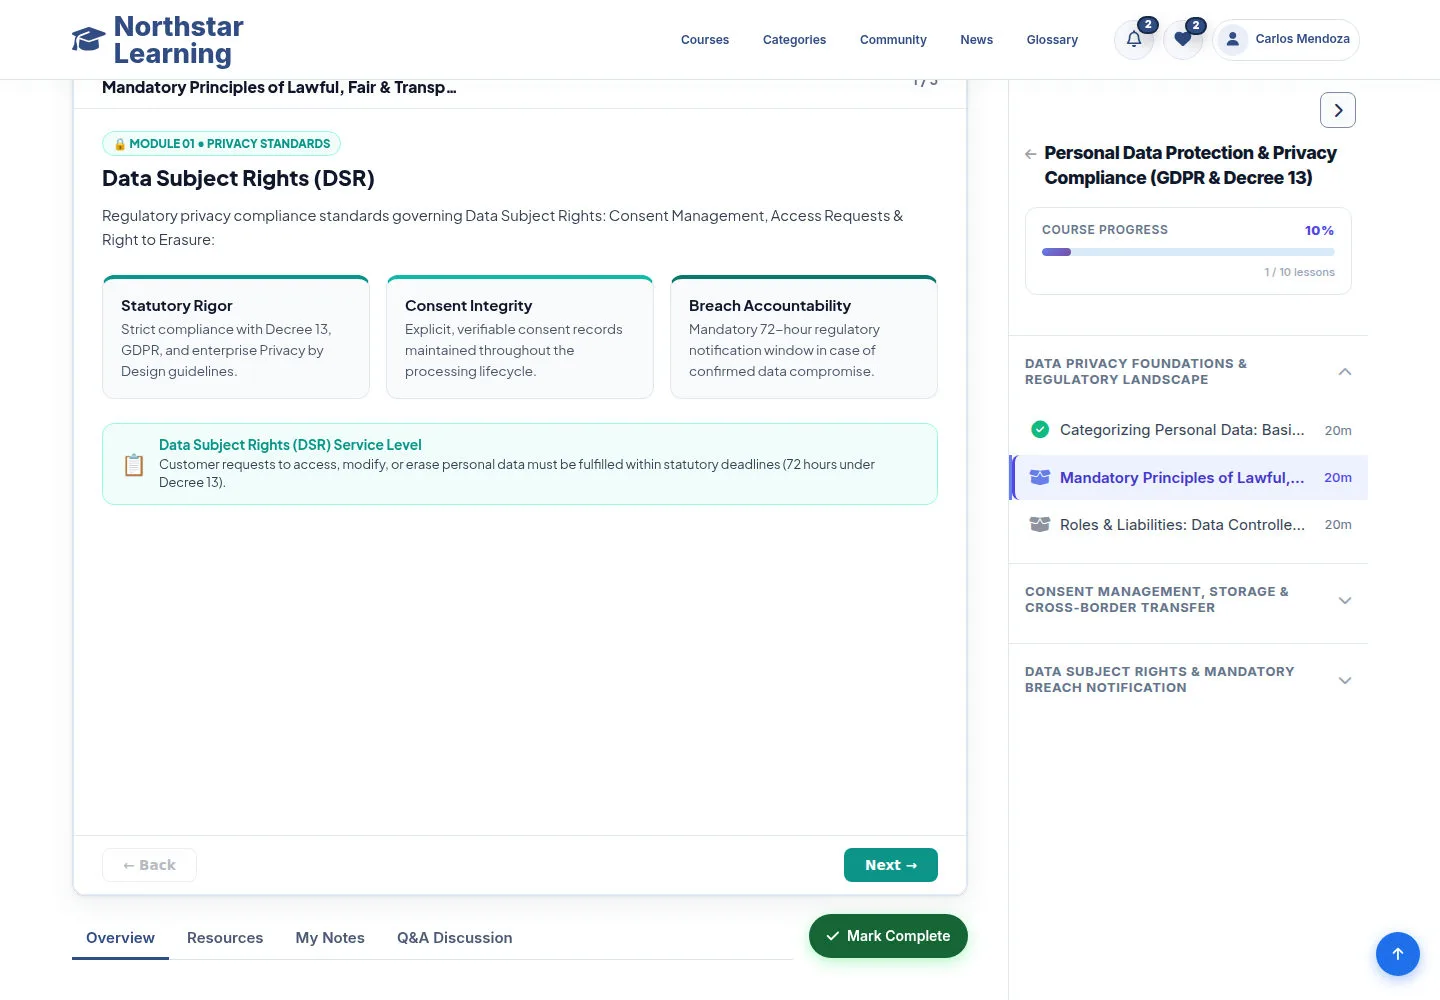Open the Roles & Liabilities: Data Controller lesson
This screenshot has width=1440, height=1000.
click(x=1189, y=525)
